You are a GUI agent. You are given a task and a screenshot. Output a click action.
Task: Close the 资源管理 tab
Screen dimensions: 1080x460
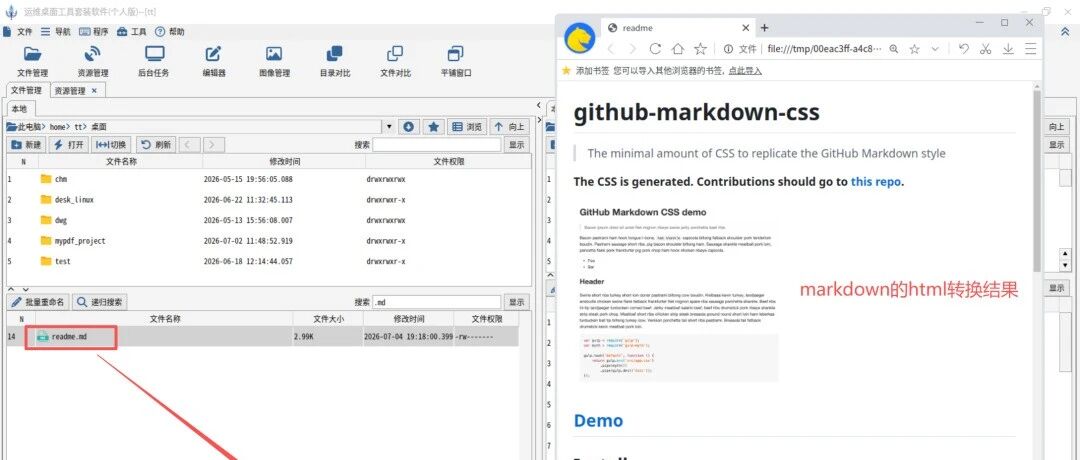(x=94, y=91)
